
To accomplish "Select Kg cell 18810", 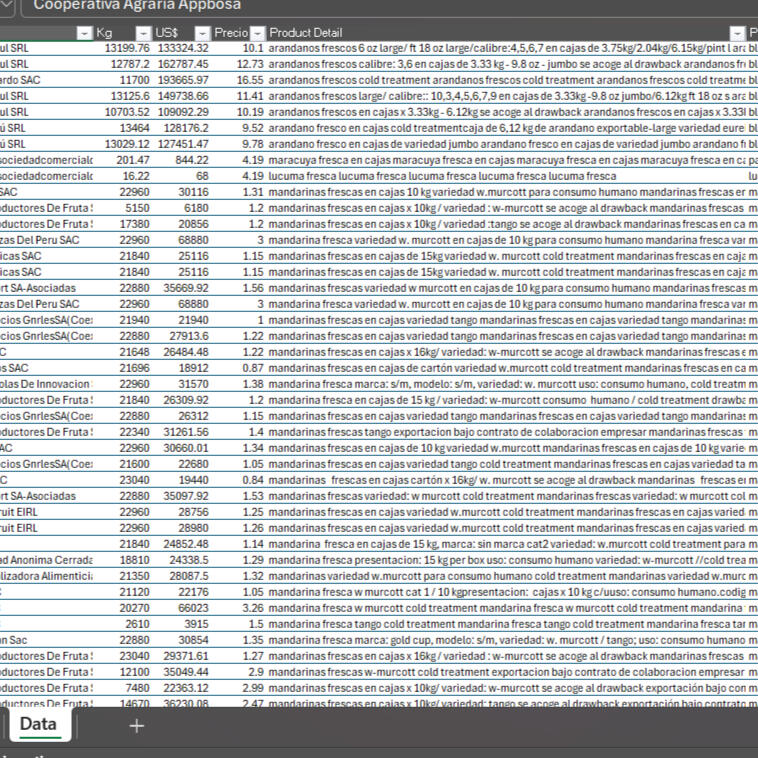I will (x=123, y=560).
